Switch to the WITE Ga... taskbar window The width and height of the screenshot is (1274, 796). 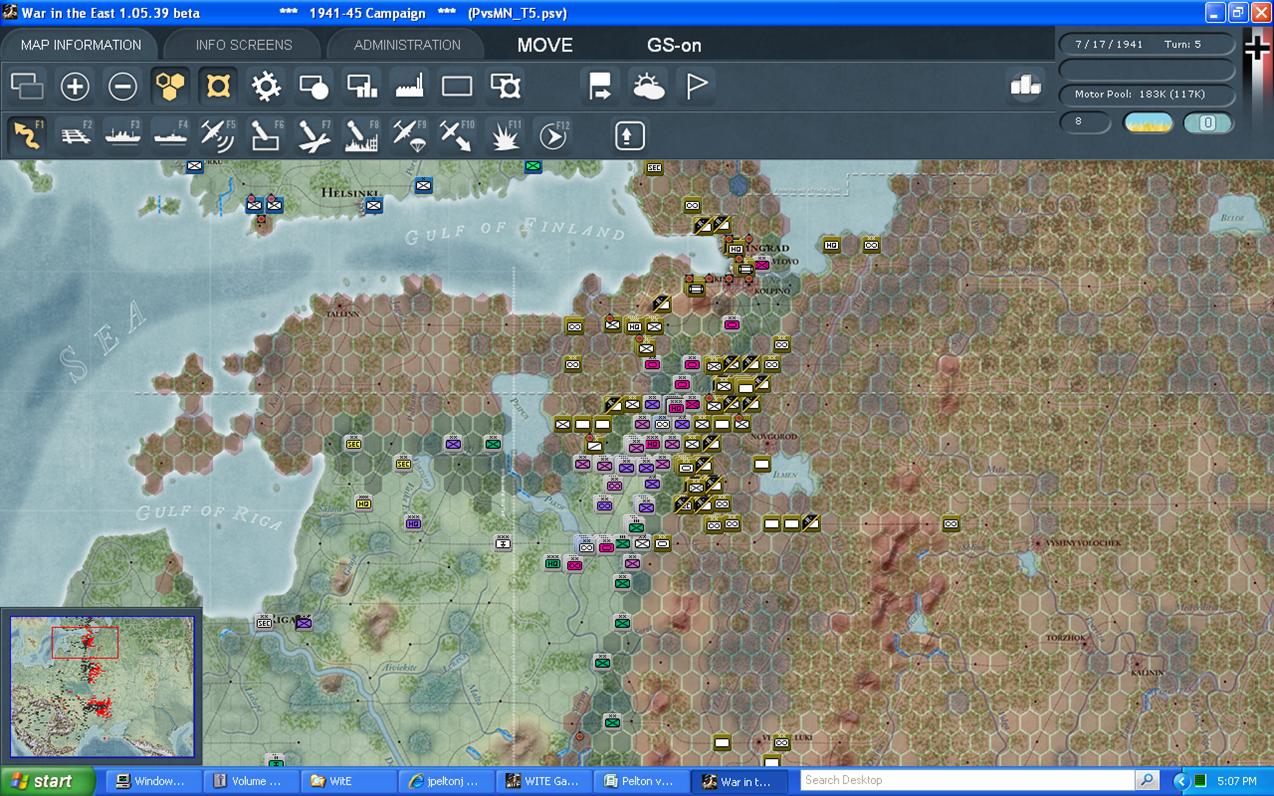(544, 781)
